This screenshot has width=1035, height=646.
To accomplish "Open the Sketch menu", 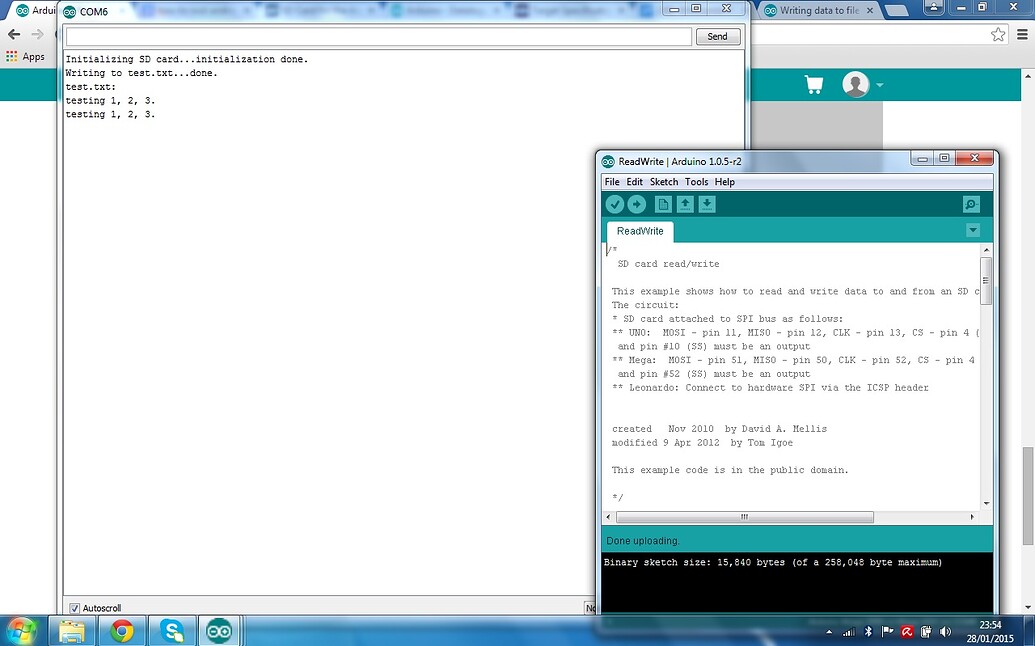I will [663, 182].
